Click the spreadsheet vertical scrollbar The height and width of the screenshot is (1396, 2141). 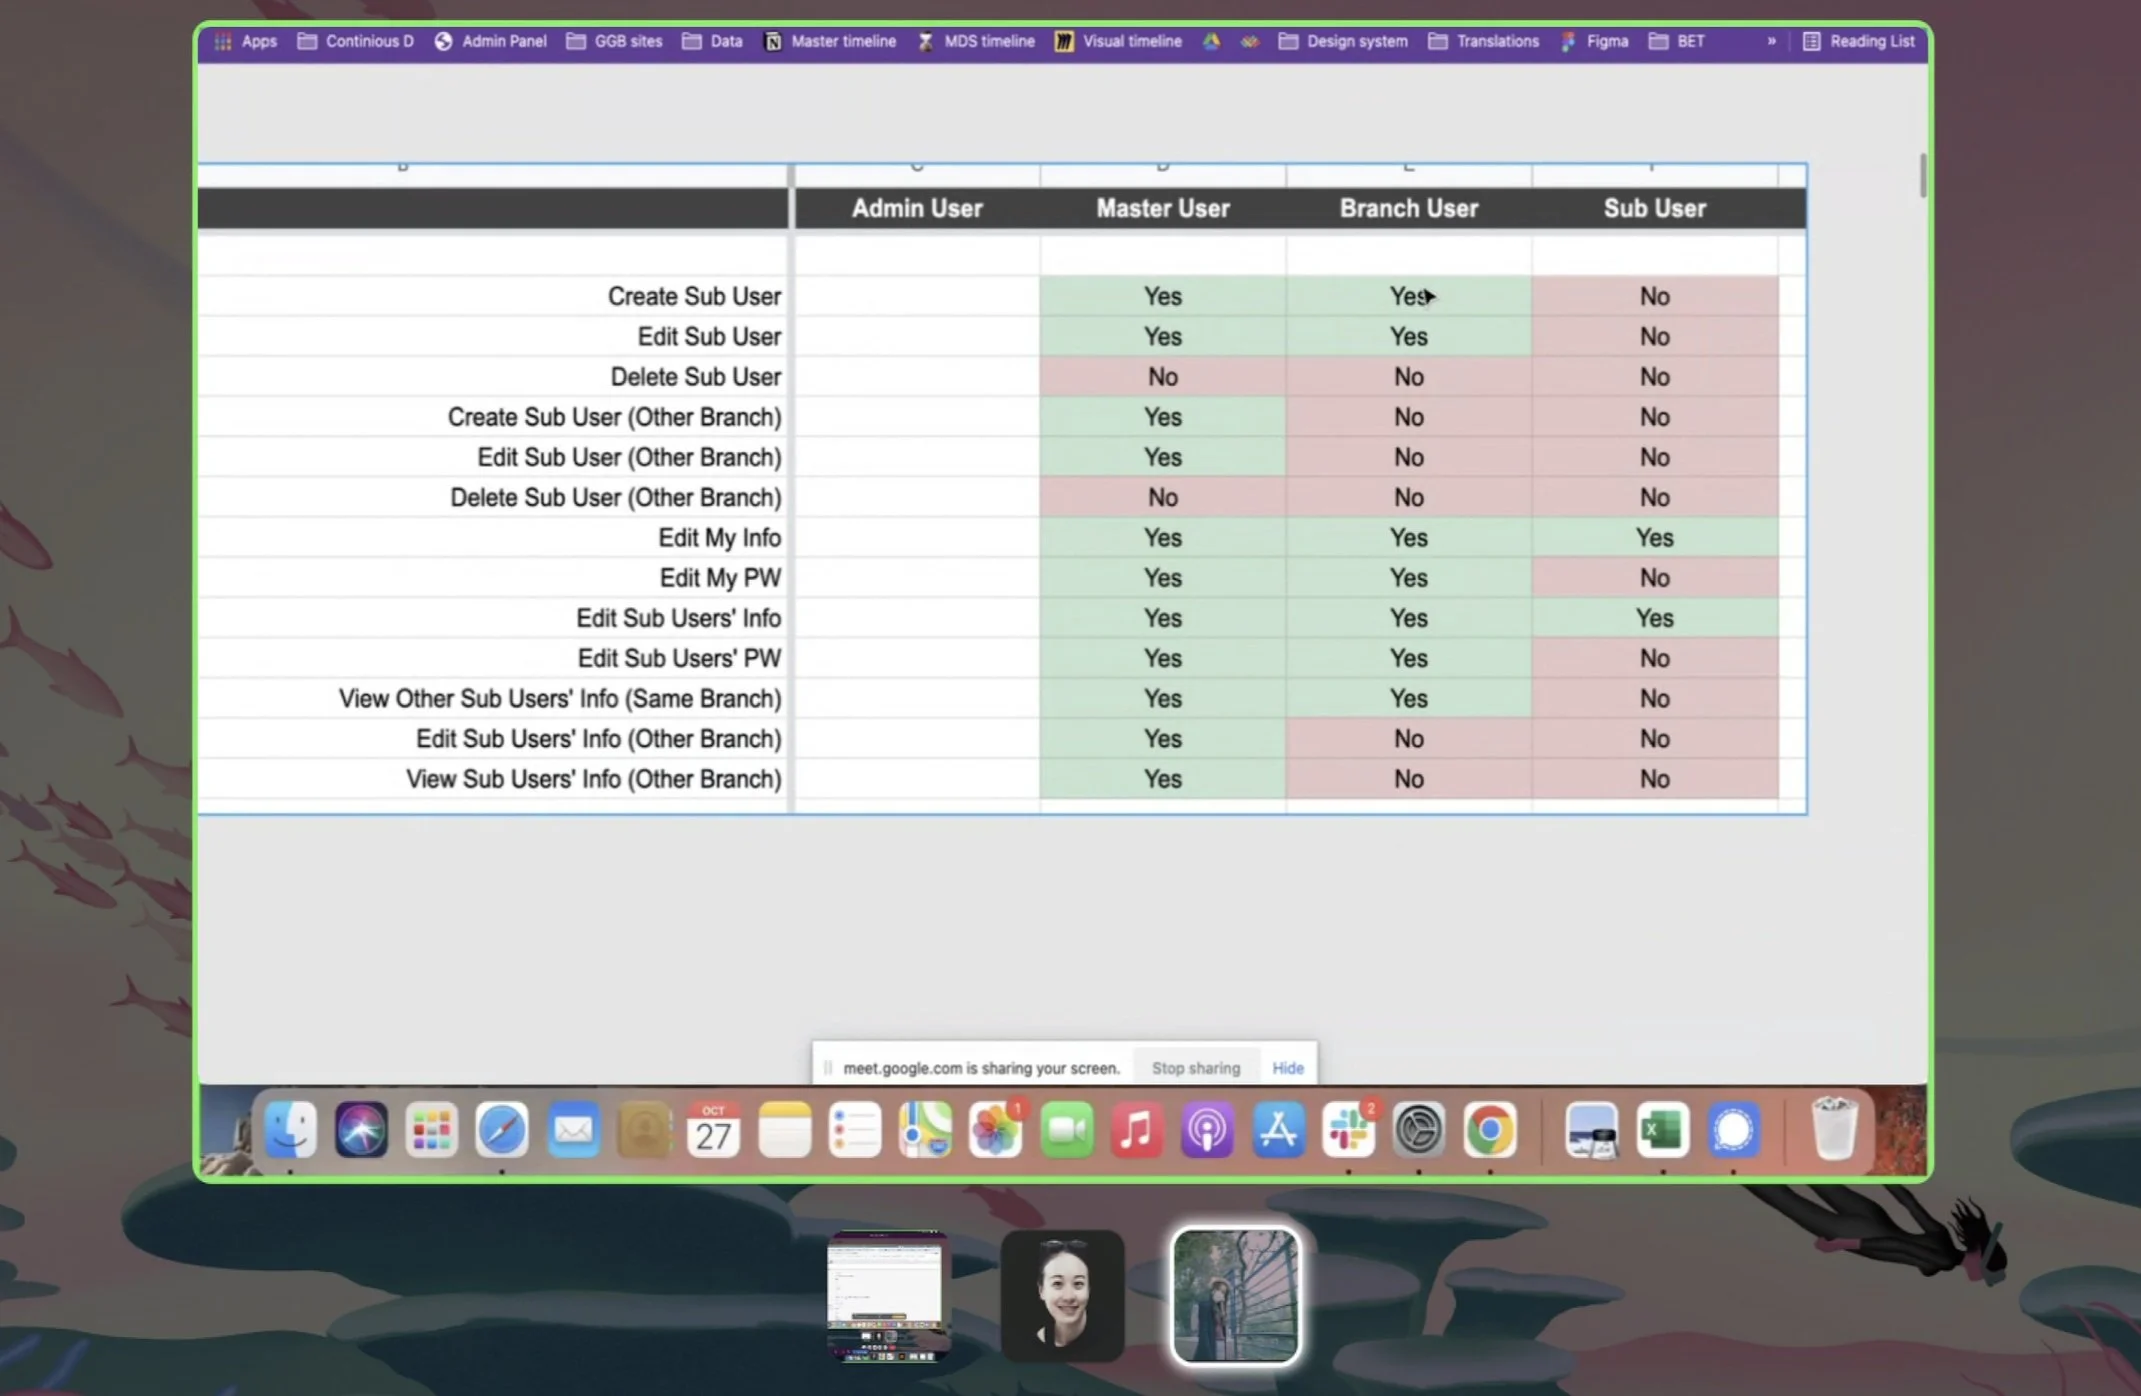pyautogui.click(x=1921, y=176)
